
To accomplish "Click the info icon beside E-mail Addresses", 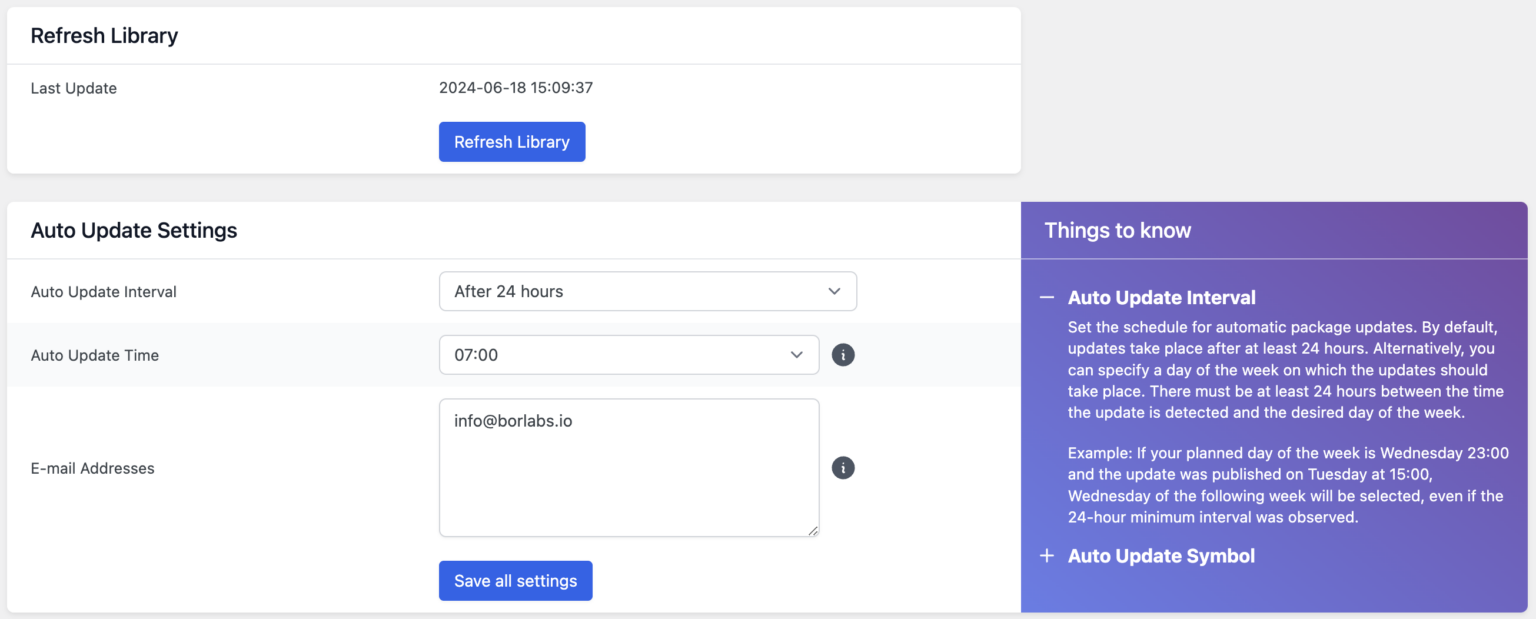I will (843, 468).
